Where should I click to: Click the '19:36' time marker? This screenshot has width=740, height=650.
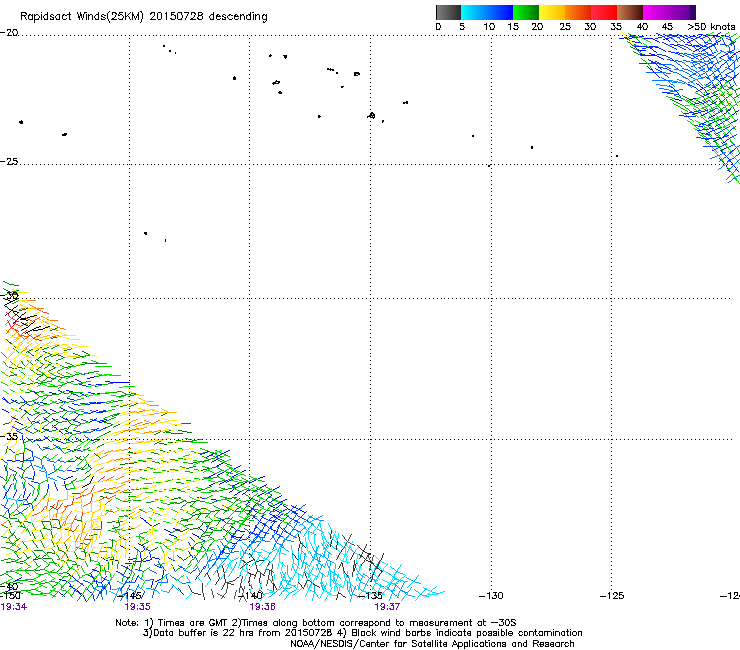(x=262, y=607)
